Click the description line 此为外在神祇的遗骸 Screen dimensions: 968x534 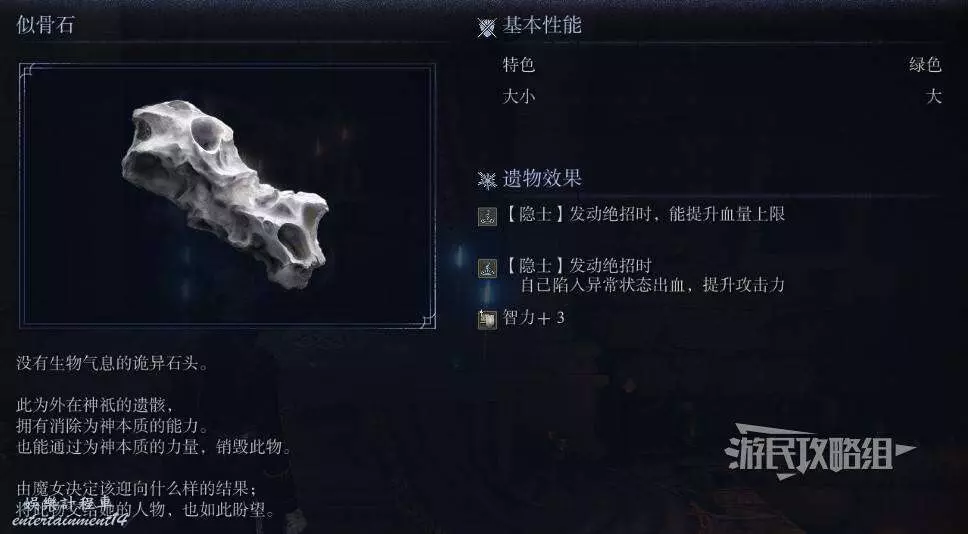pos(96,406)
